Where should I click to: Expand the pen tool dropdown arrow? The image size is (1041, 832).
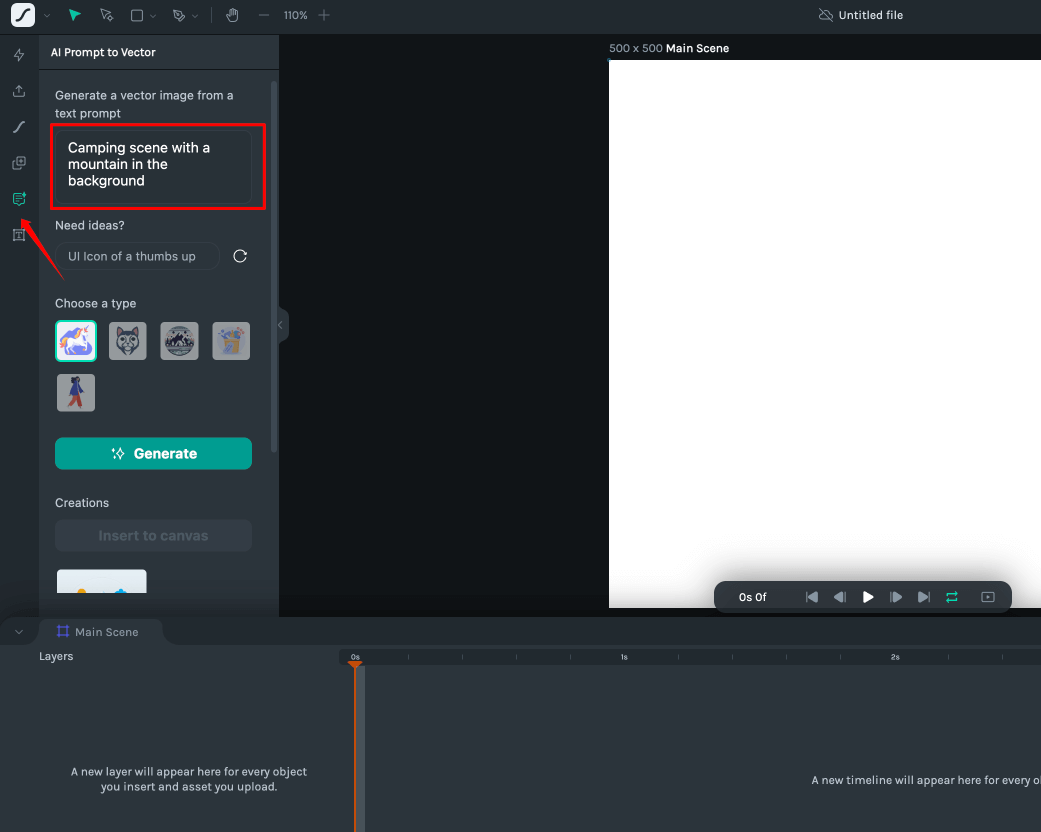coord(194,17)
